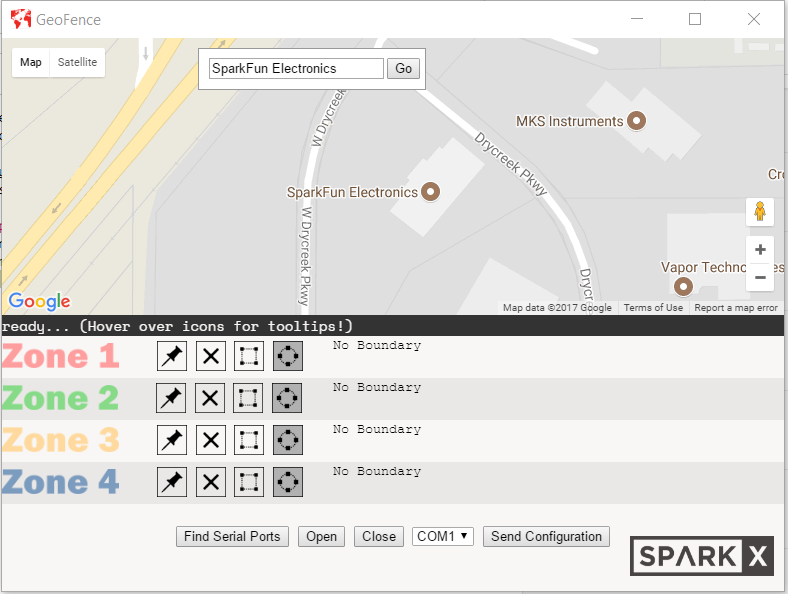Image resolution: width=788 pixels, height=594 pixels.
Task: Click Zone 3 'No Boundary' text
Action: tap(377, 429)
